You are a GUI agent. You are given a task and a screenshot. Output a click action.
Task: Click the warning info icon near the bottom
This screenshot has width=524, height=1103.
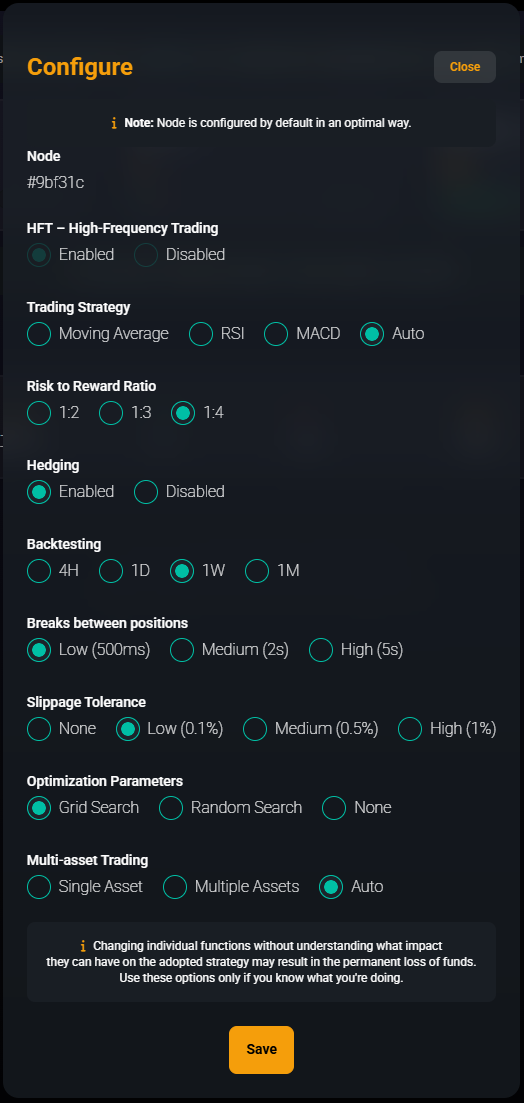tap(83, 946)
